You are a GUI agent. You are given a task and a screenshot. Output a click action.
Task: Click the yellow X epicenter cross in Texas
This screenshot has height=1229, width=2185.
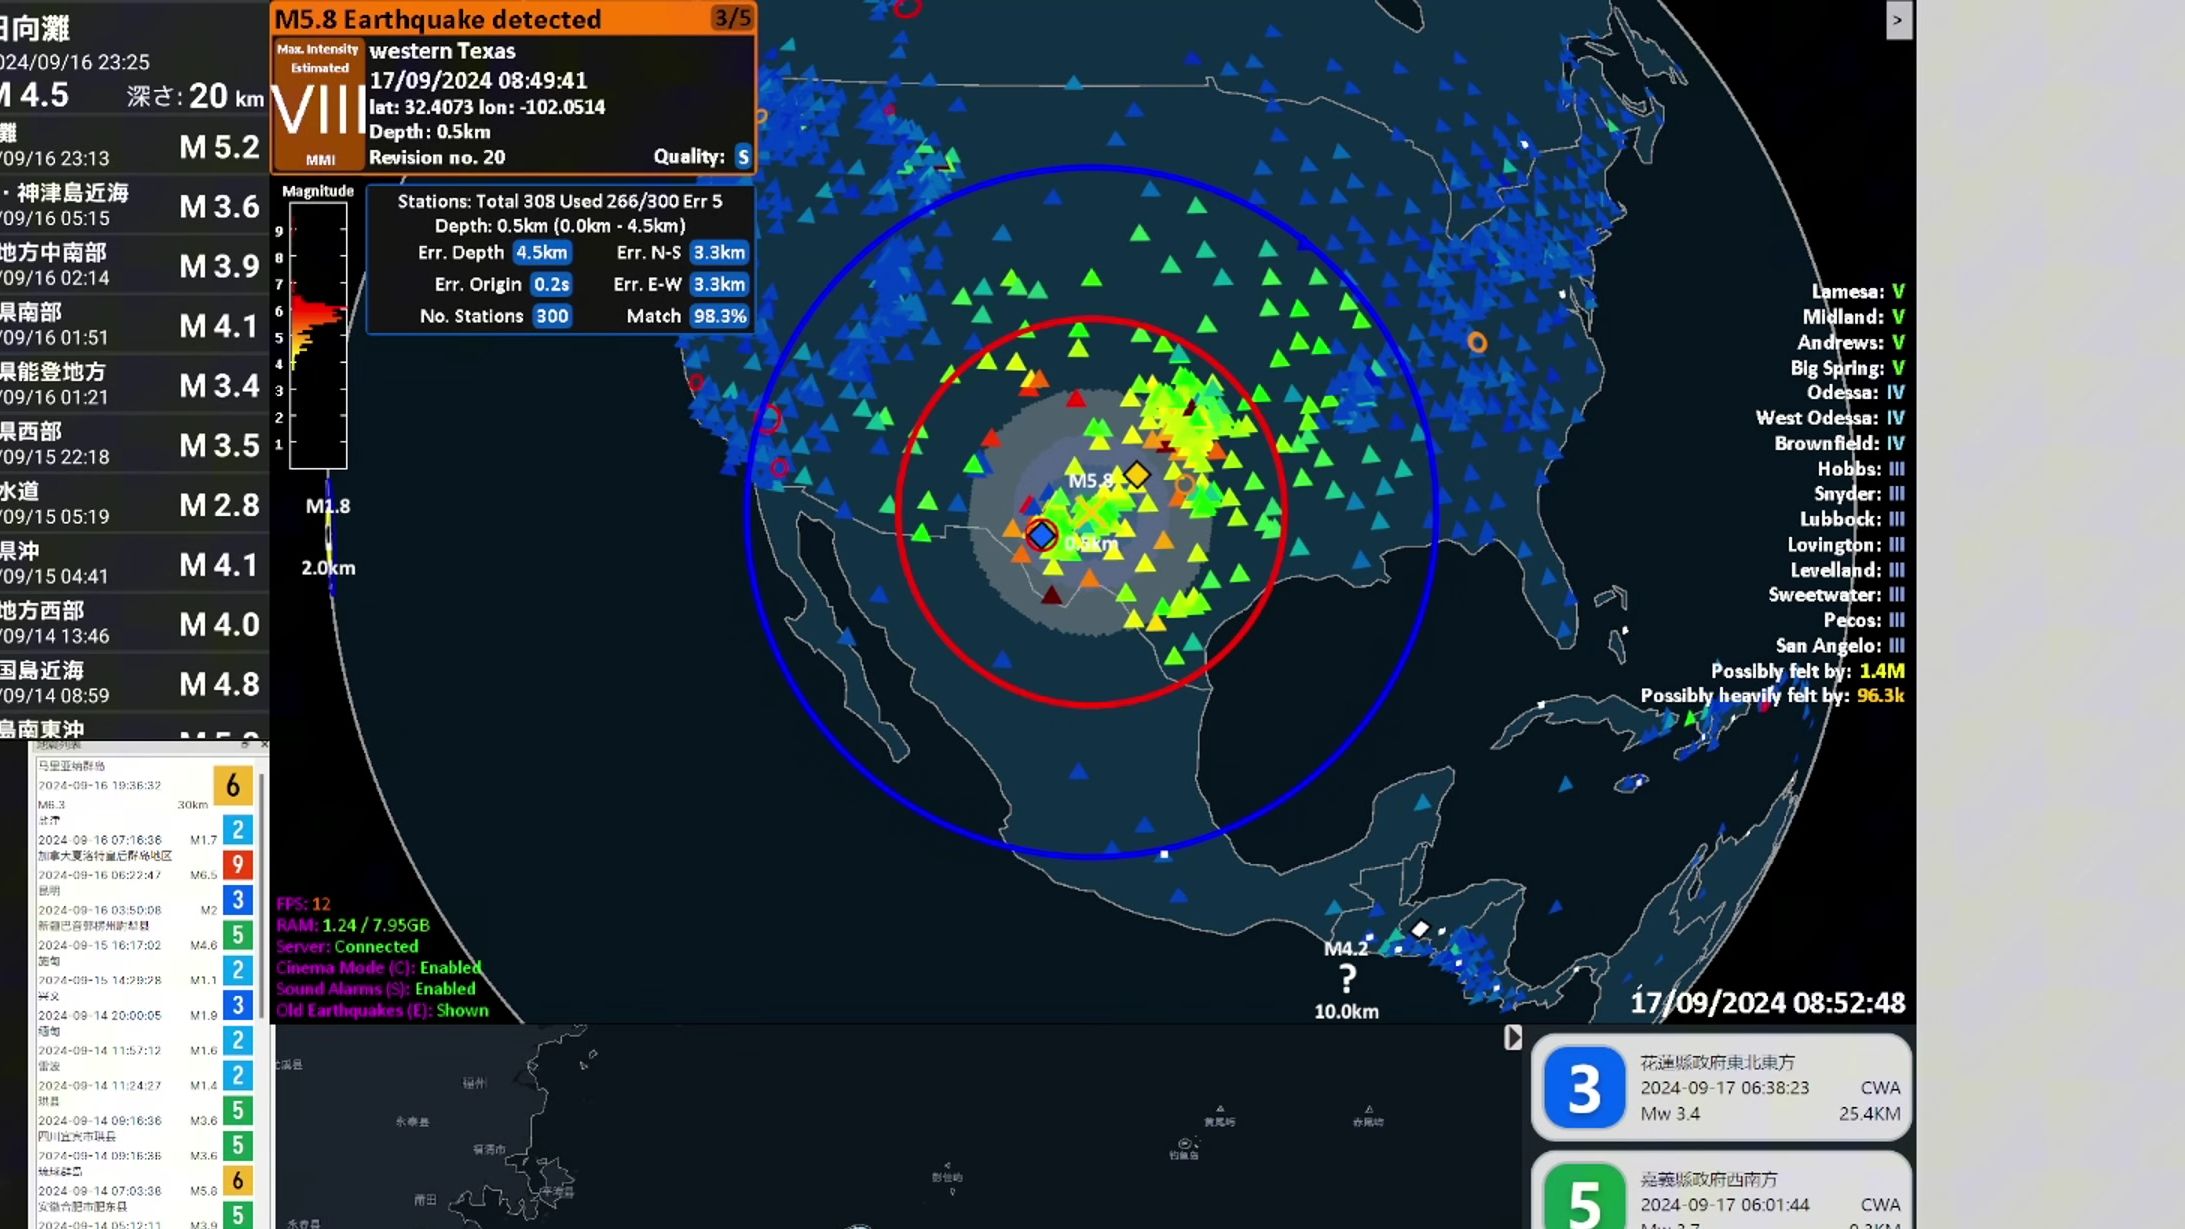(x=1090, y=513)
